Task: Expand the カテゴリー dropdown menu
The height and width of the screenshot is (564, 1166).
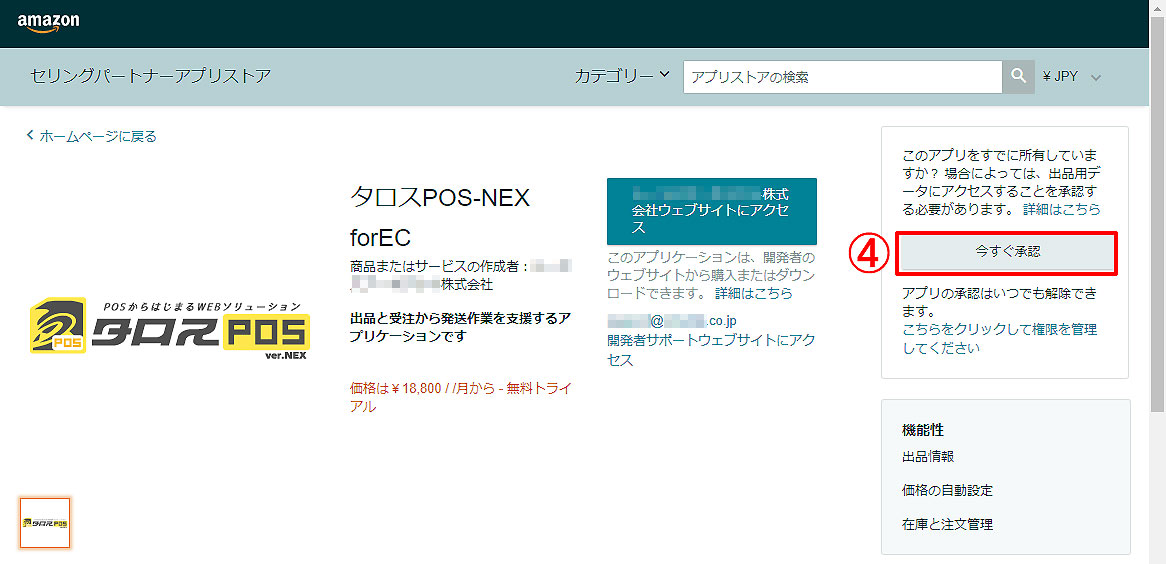Action: point(621,76)
